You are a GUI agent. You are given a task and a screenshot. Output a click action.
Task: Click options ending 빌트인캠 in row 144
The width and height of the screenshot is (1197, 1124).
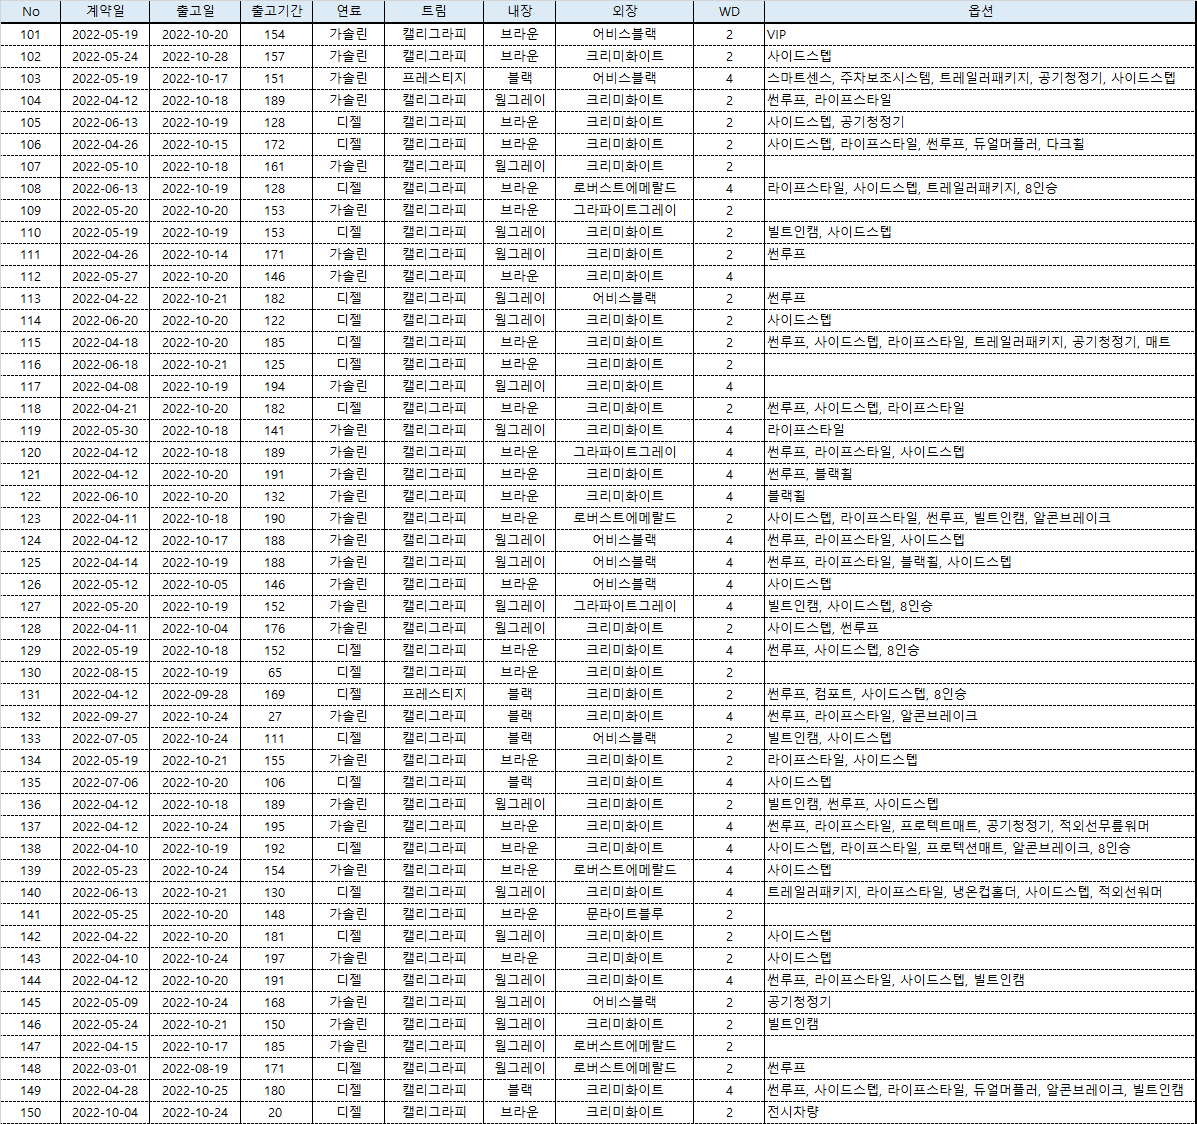980,981
